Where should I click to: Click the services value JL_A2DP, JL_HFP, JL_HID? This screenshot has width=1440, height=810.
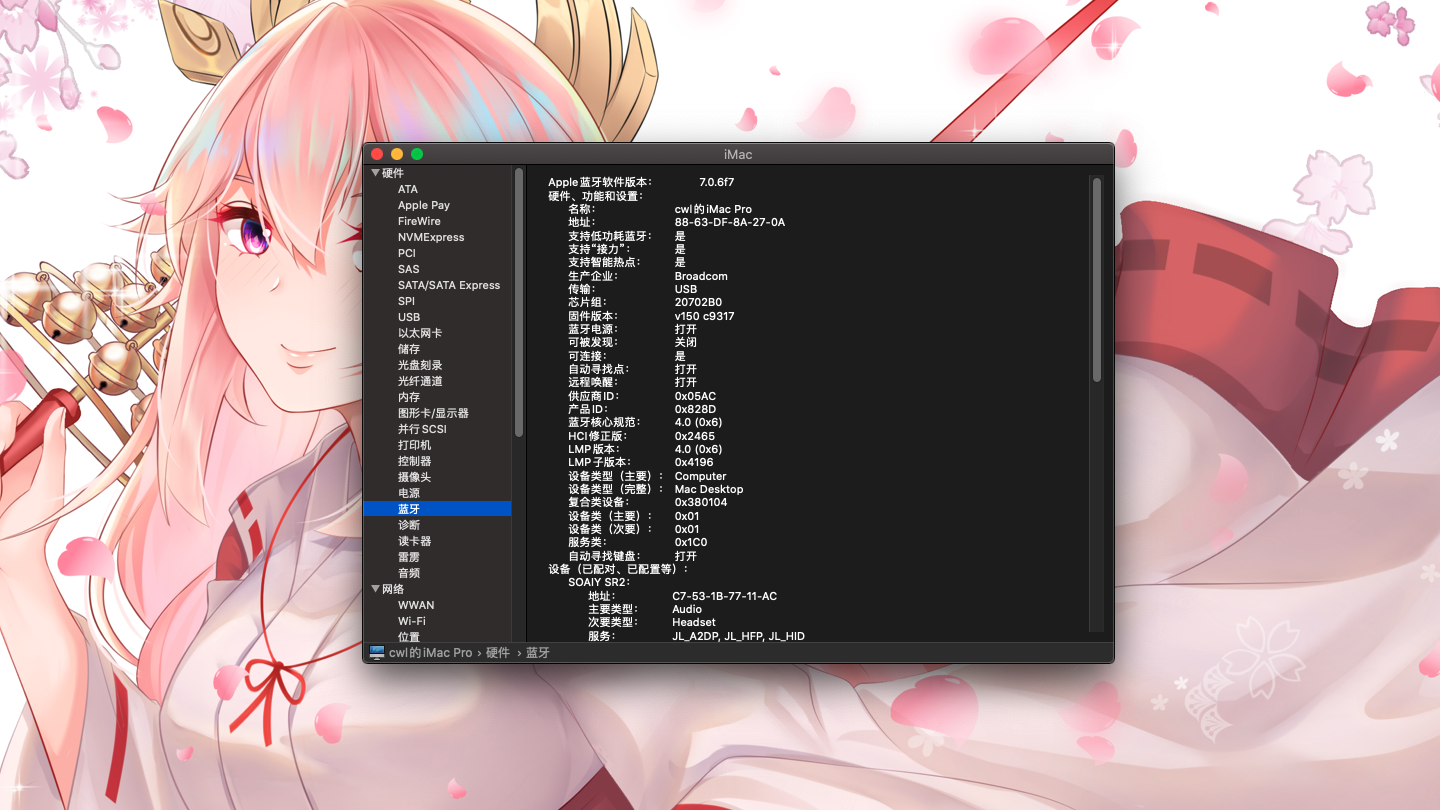click(738, 636)
